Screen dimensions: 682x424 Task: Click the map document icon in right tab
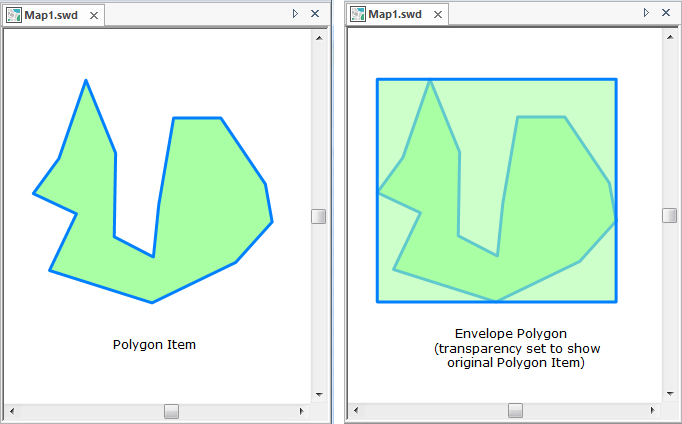pyautogui.click(x=358, y=14)
